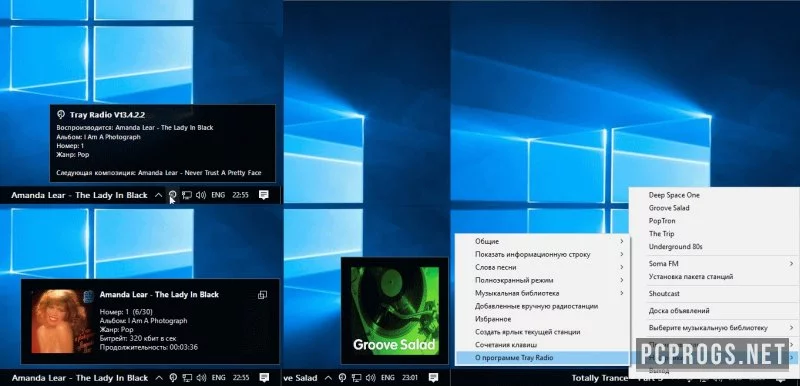Click the Tray Radio tray icon under the version tooltip
800x386 pixels.
click(x=172, y=195)
